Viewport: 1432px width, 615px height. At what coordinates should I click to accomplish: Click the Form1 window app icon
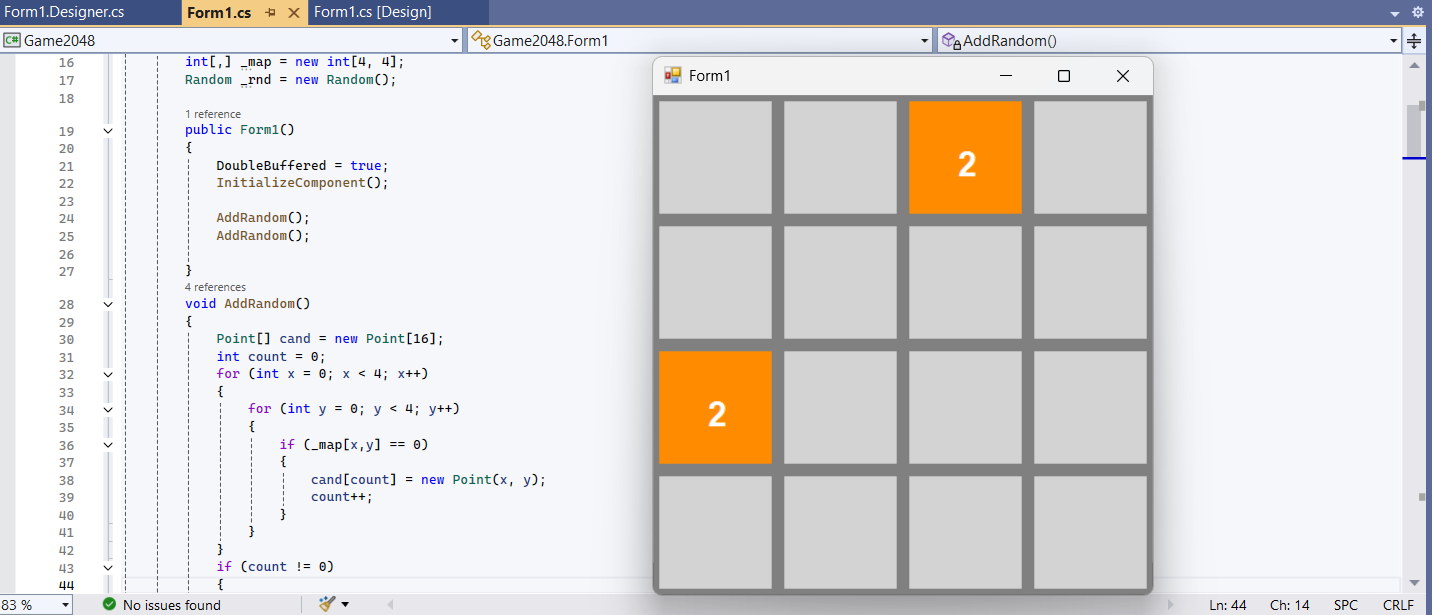[673, 75]
